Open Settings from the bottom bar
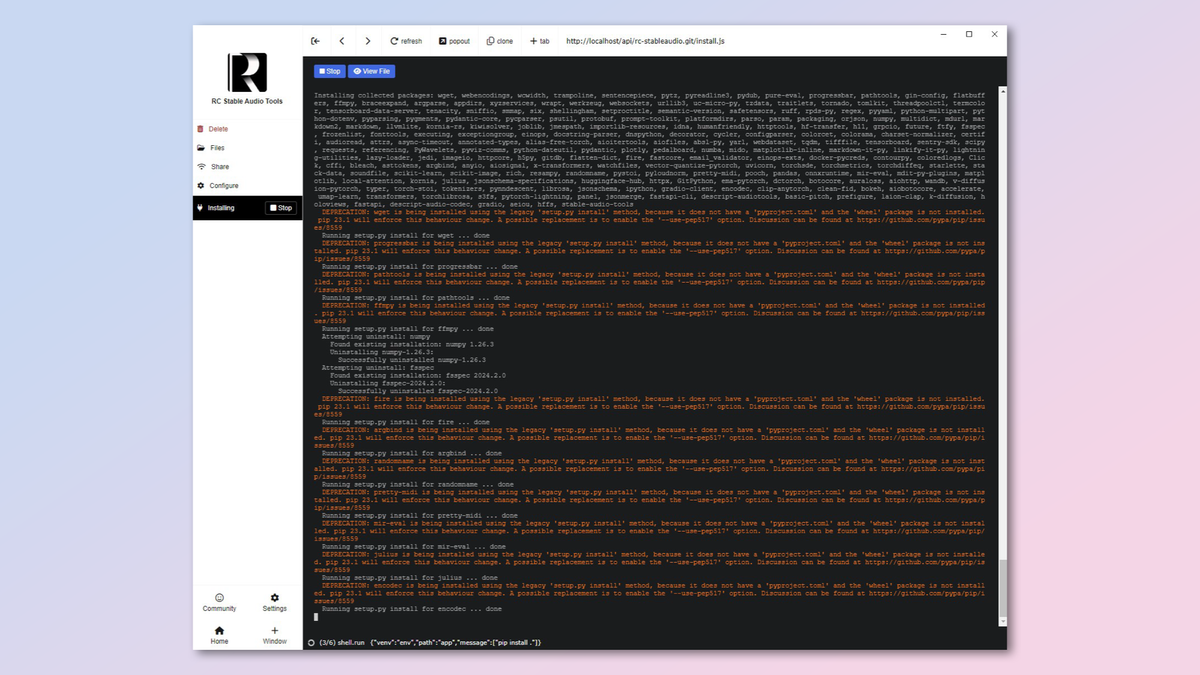 (x=274, y=602)
